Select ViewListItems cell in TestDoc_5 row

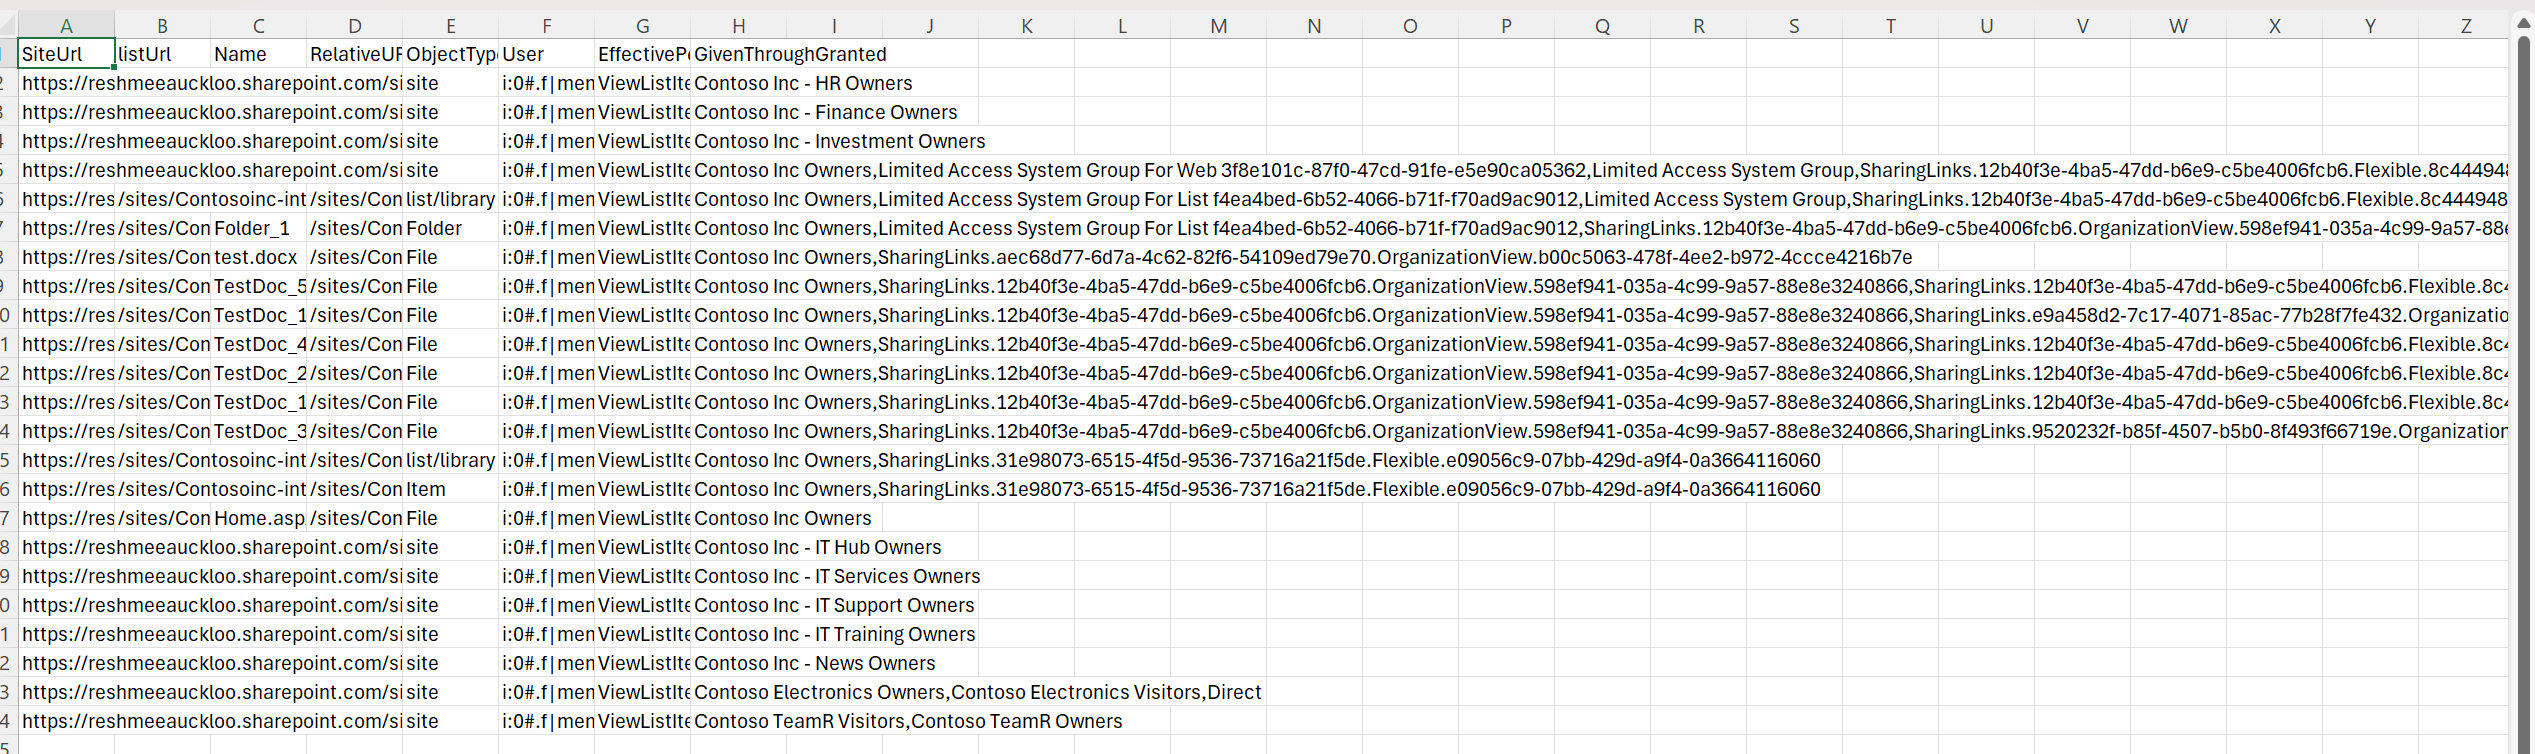click(642, 286)
